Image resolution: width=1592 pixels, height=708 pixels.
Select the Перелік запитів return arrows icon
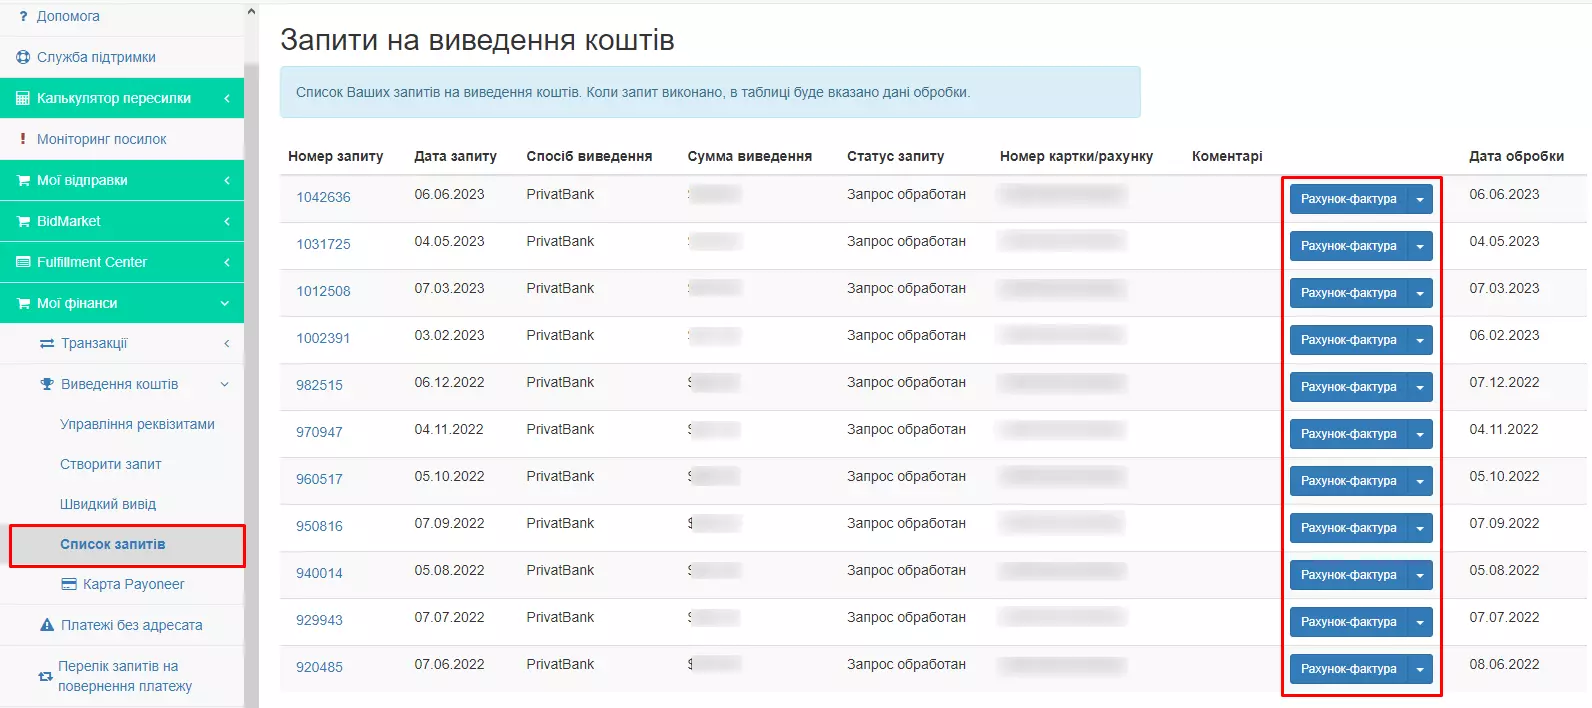44,676
